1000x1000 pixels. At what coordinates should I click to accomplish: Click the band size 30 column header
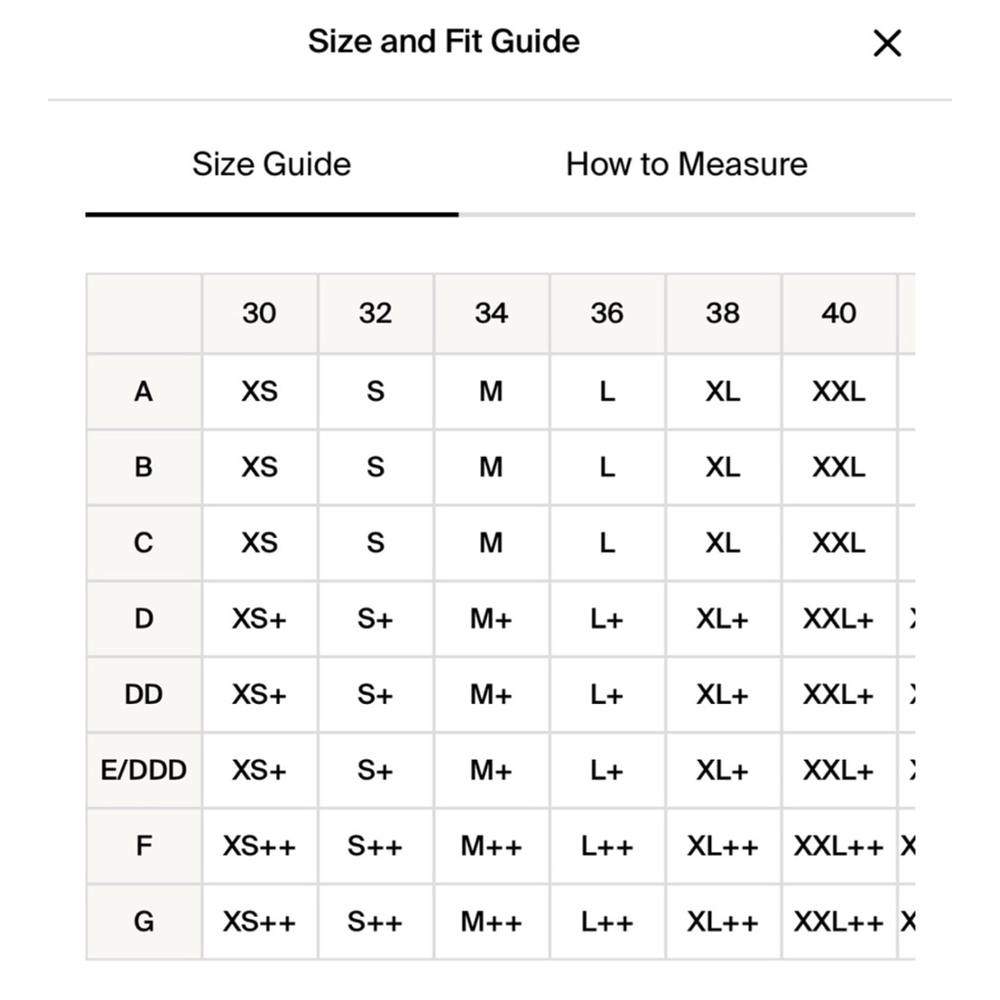[x=260, y=313]
